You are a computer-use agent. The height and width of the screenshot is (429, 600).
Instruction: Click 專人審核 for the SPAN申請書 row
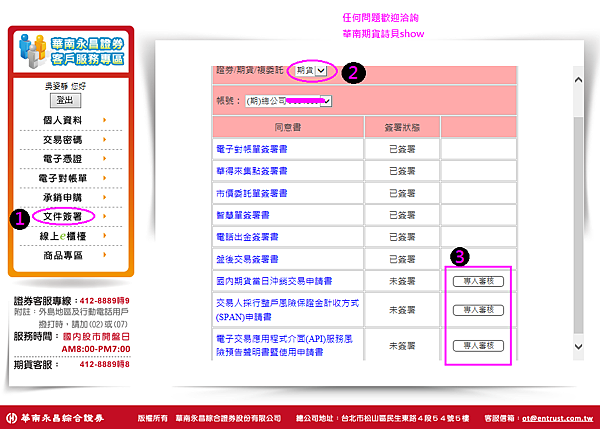pos(478,310)
